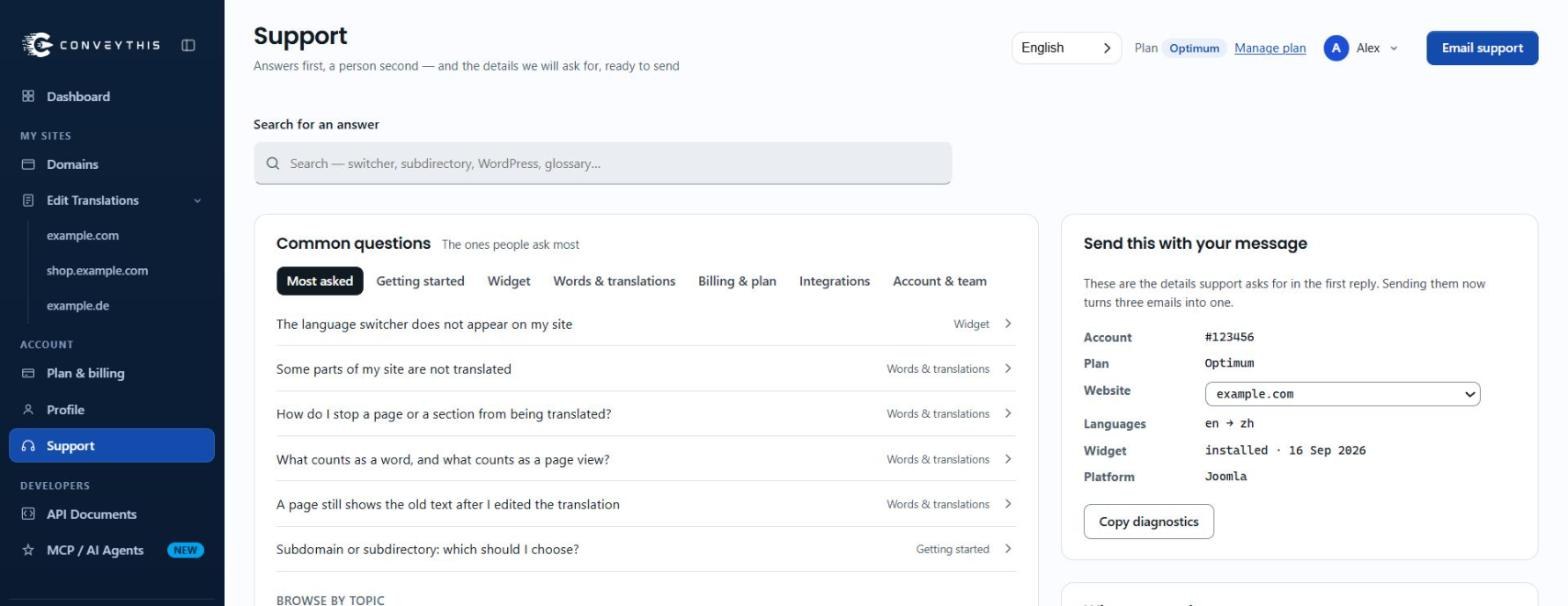This screenshot has height=606, width=1568.
Task: Click the Joomla platform value
Action: [1226, 477]
